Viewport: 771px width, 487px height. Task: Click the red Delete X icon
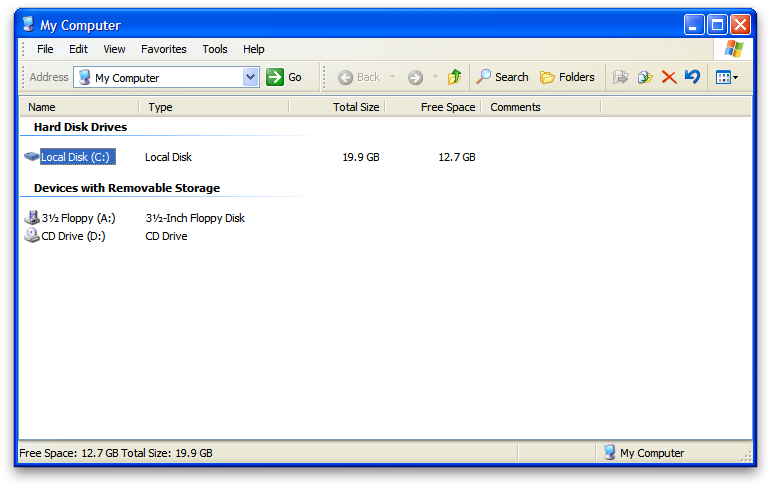point(669,77)
